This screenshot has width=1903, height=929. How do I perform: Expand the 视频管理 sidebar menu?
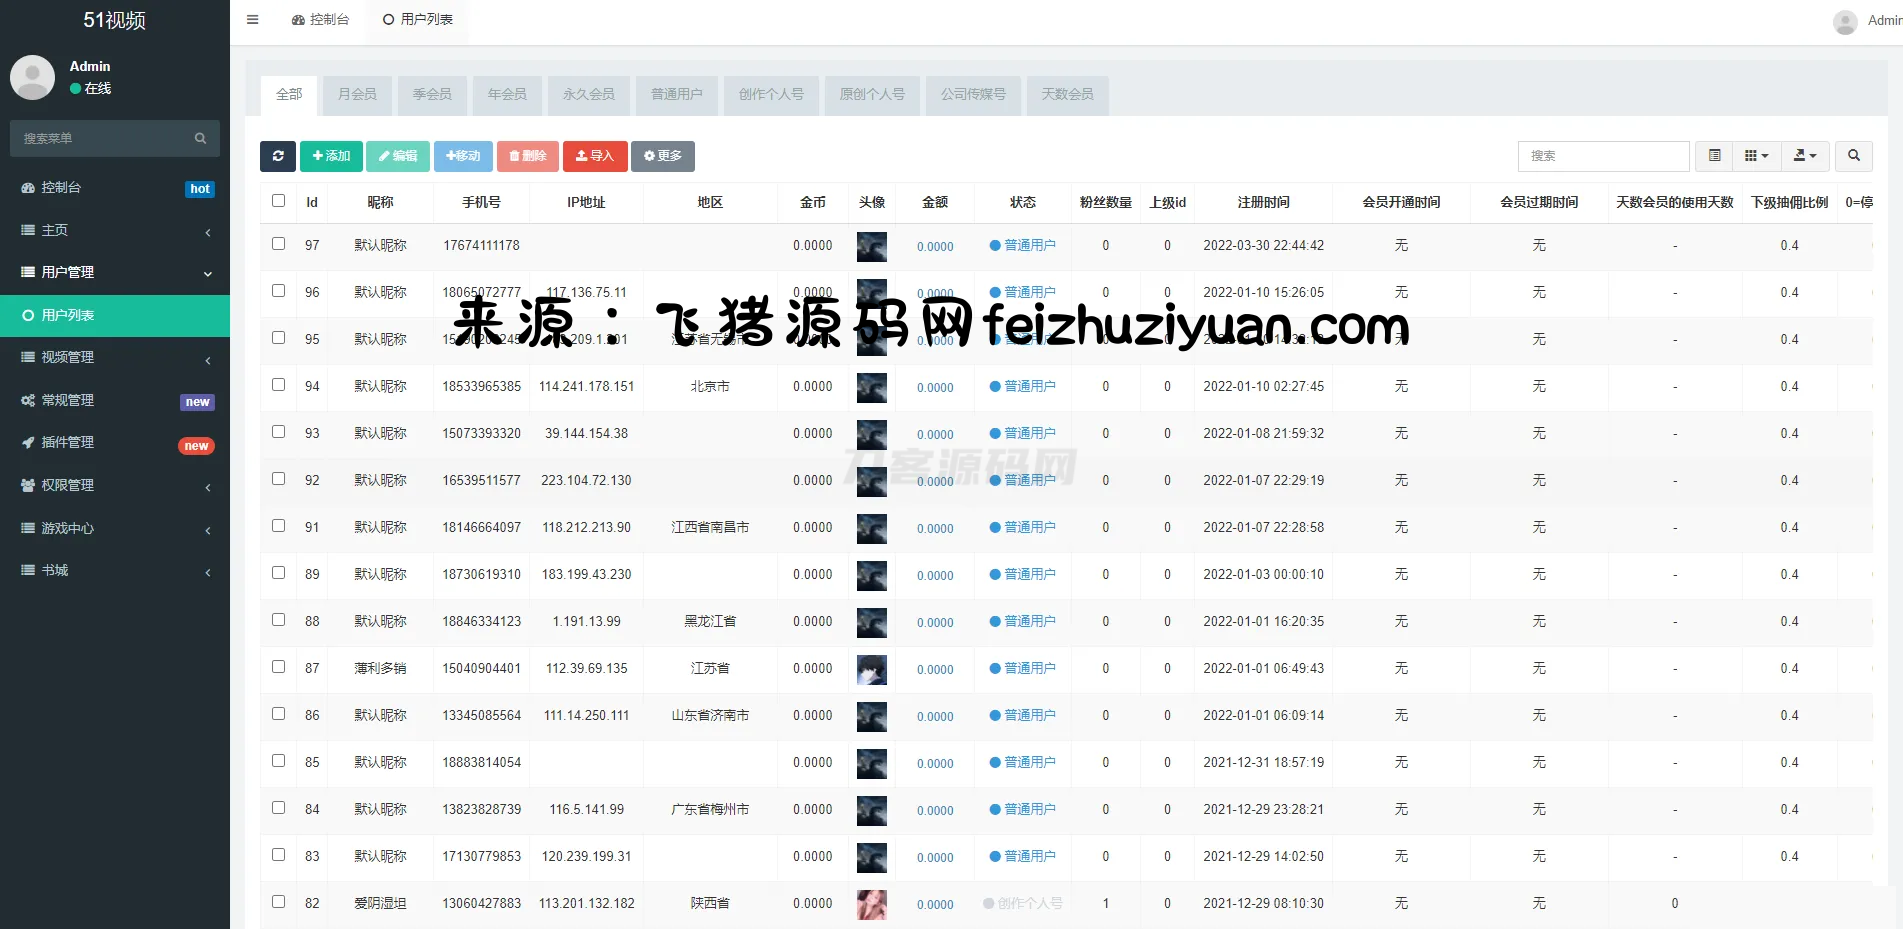click(115, 358)
